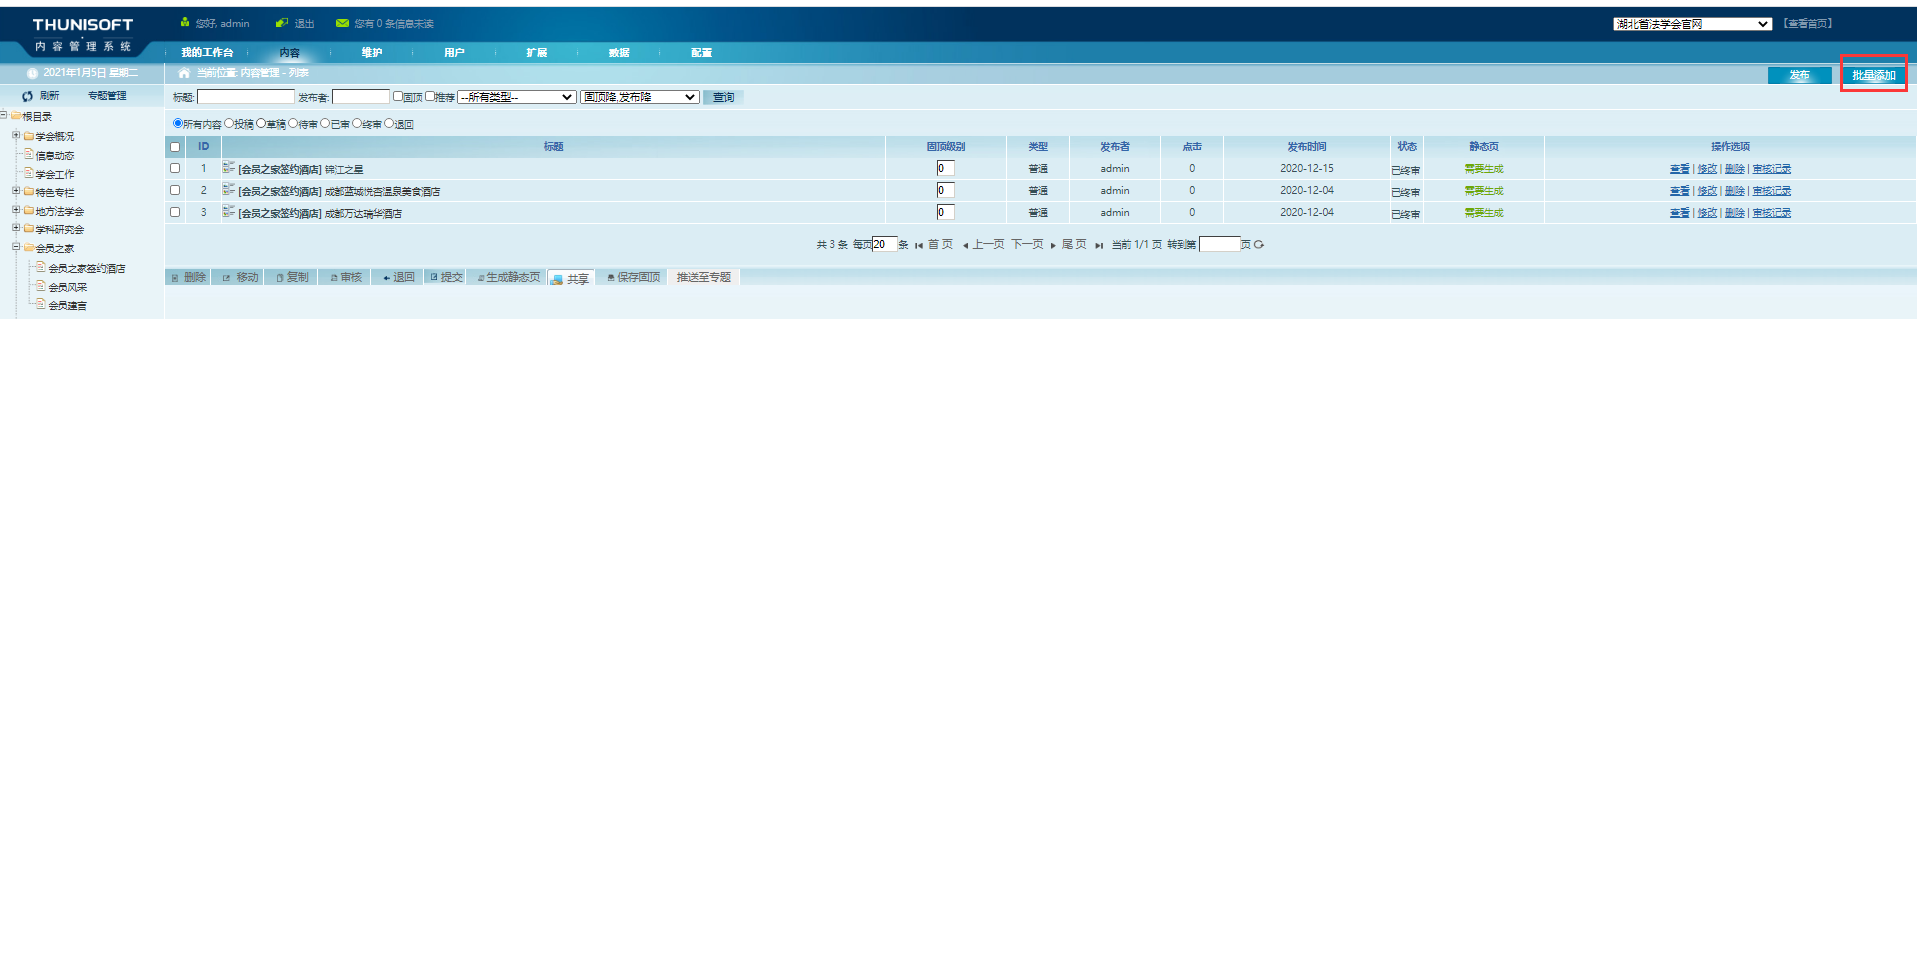This screenshot has height=960, width=1917.
Task: Click the 查询 search button
Action: 723,97
